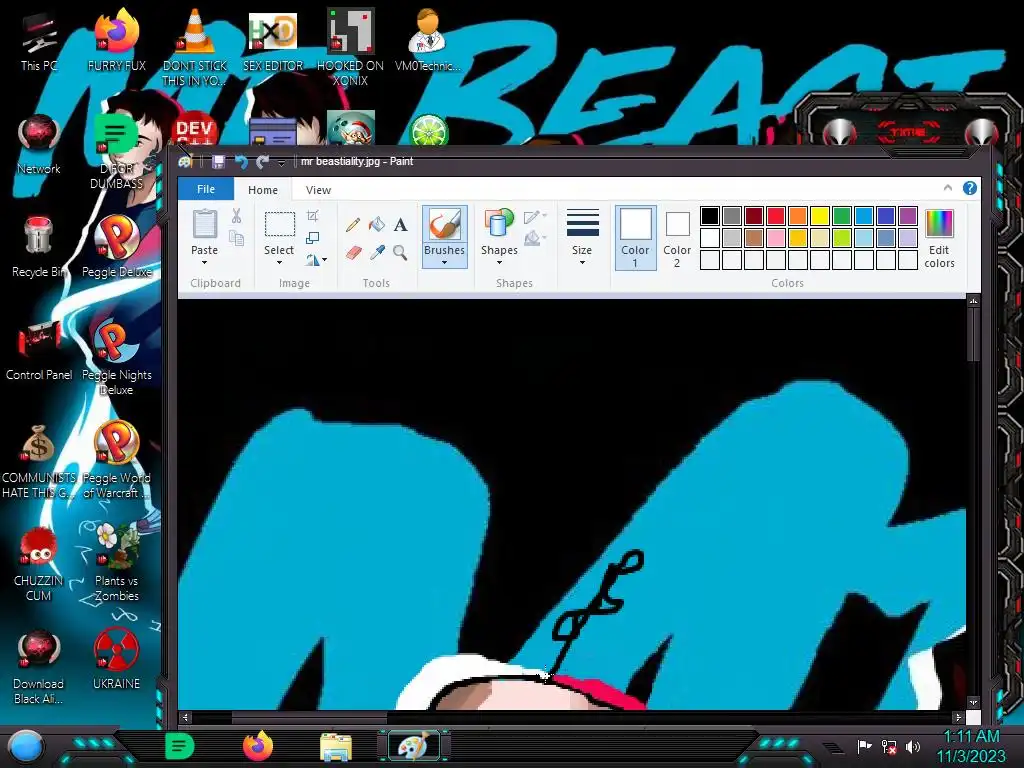Viewport: 1024px width, 768px height.
Task: Click the vertical scrollbar thumb in Paint
Action: pos(973,334)
